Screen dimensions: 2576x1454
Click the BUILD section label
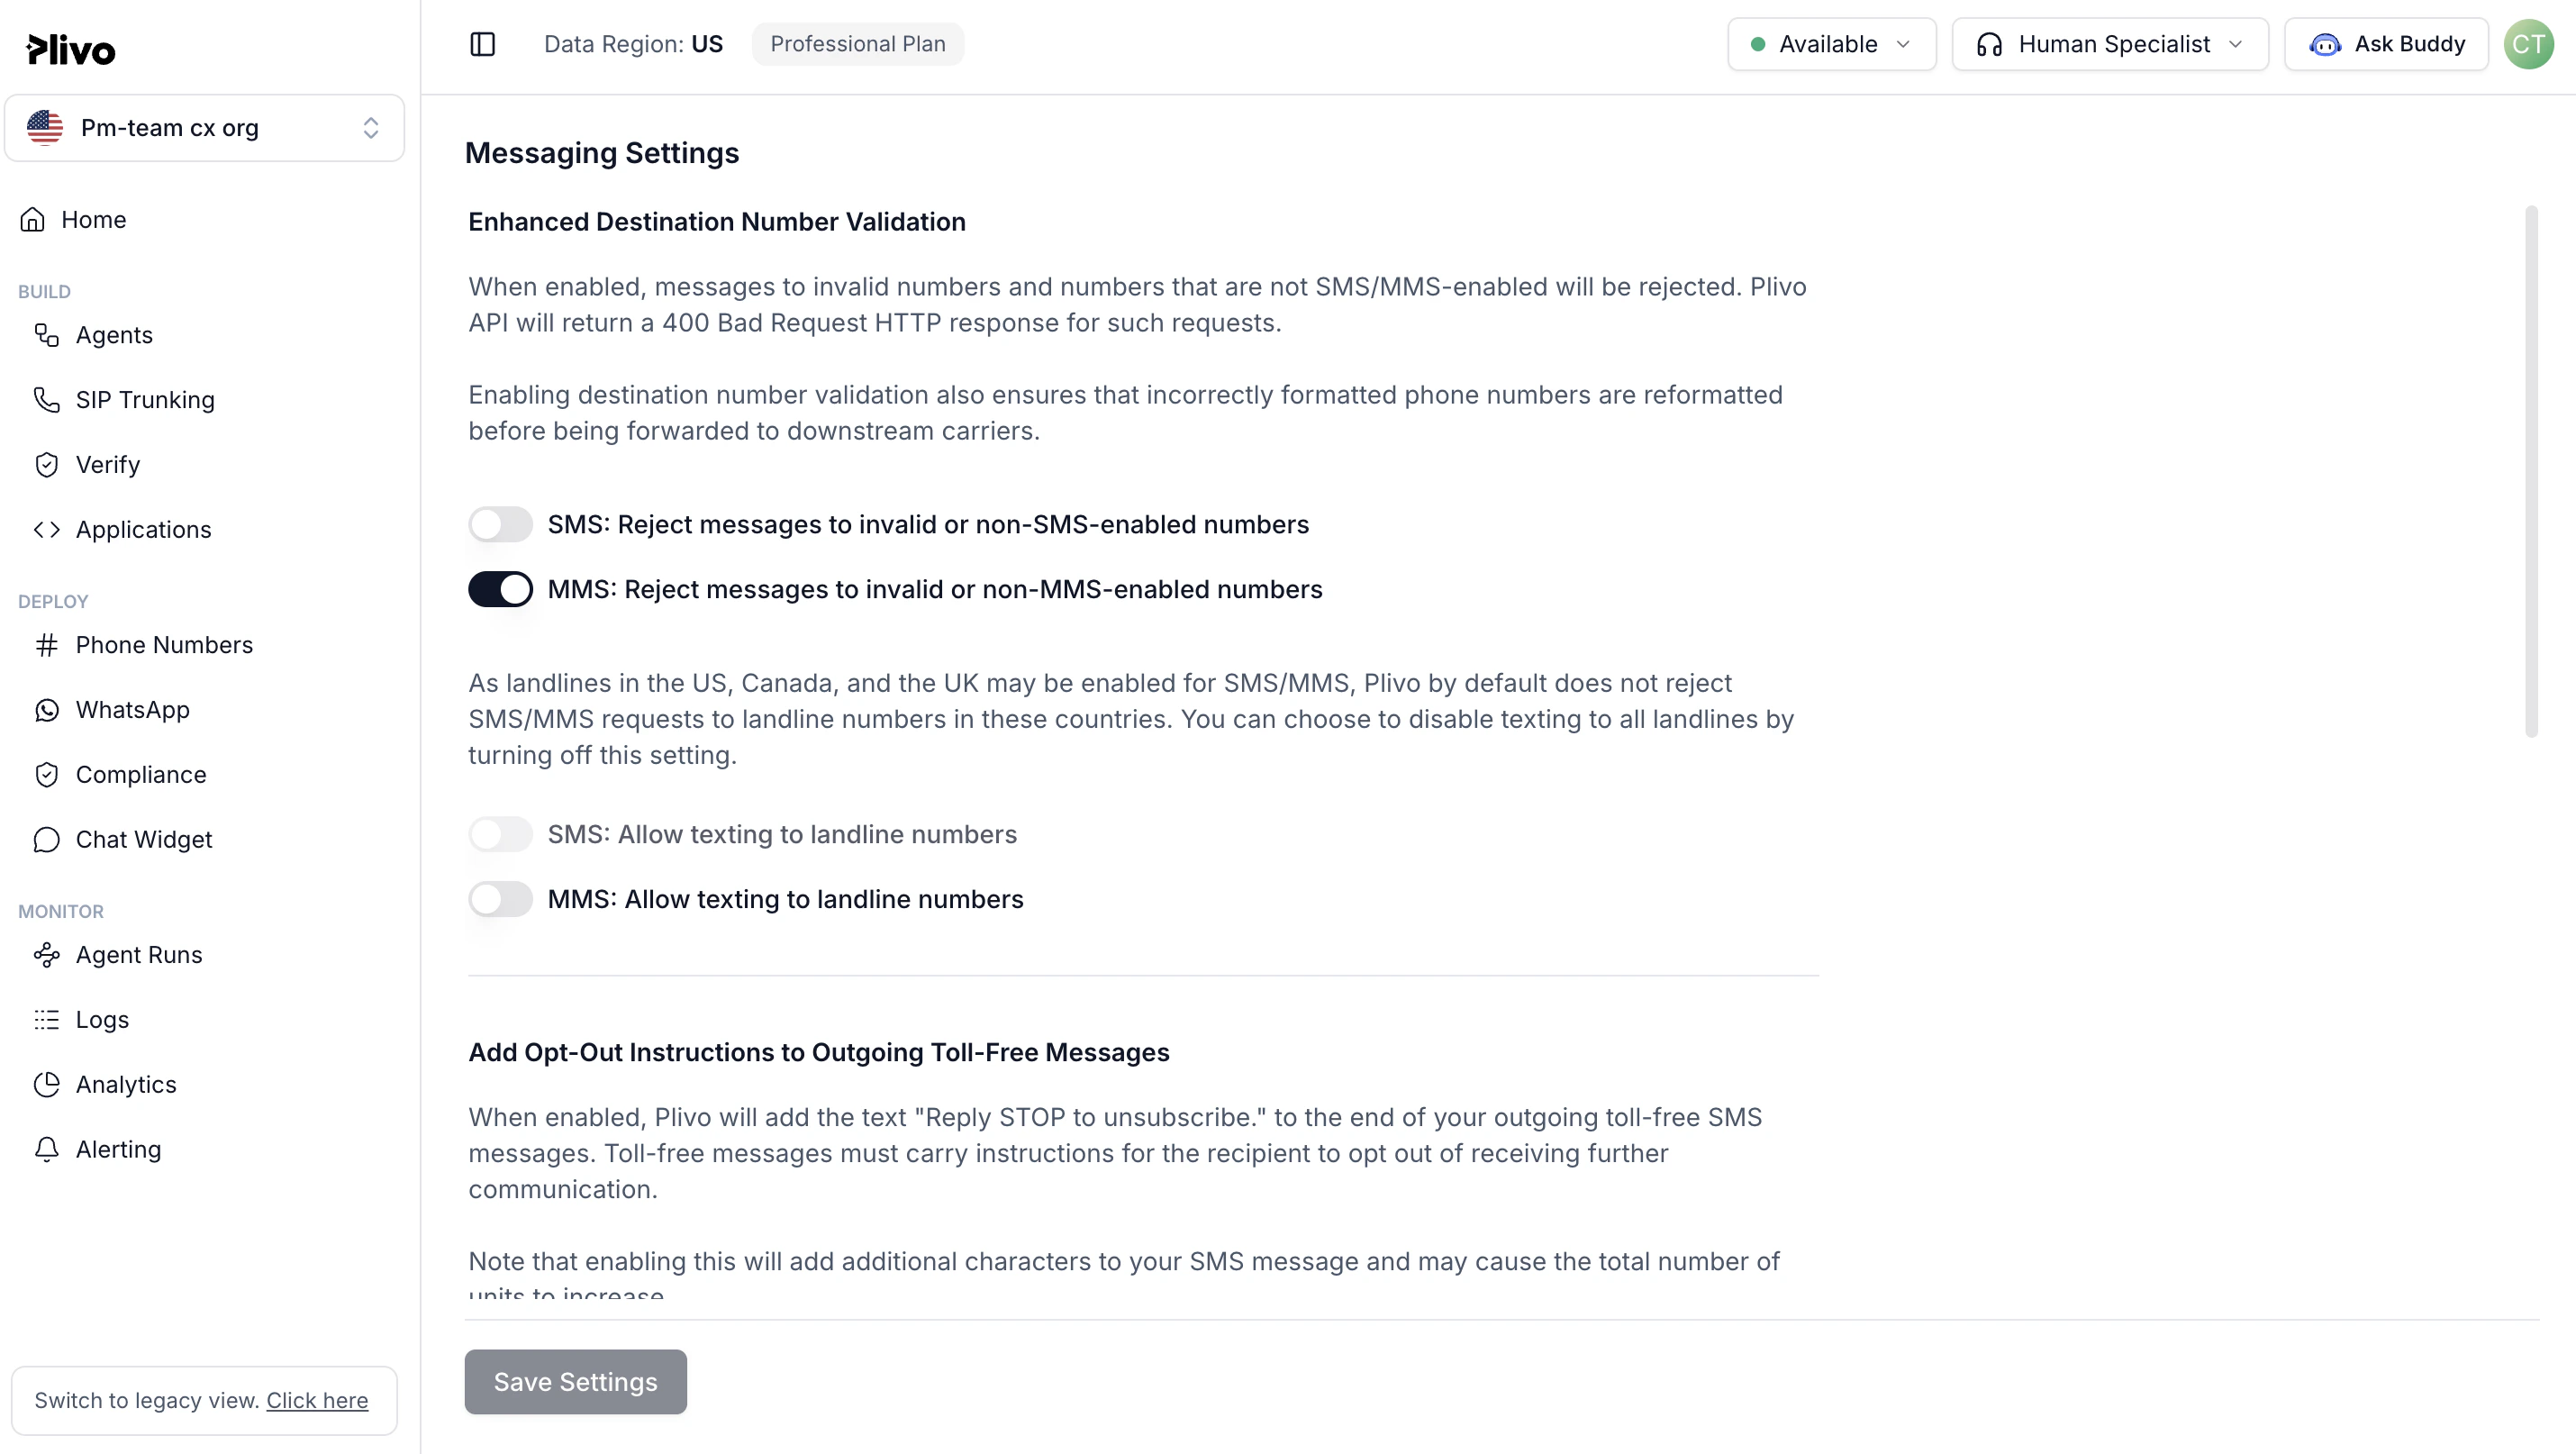point(44,292)
